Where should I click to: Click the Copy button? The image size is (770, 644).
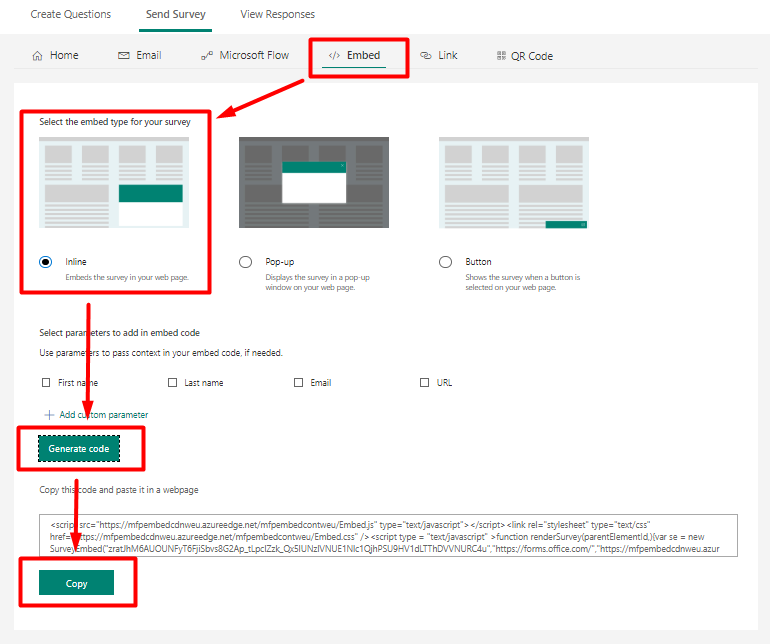tap(77, 583)
